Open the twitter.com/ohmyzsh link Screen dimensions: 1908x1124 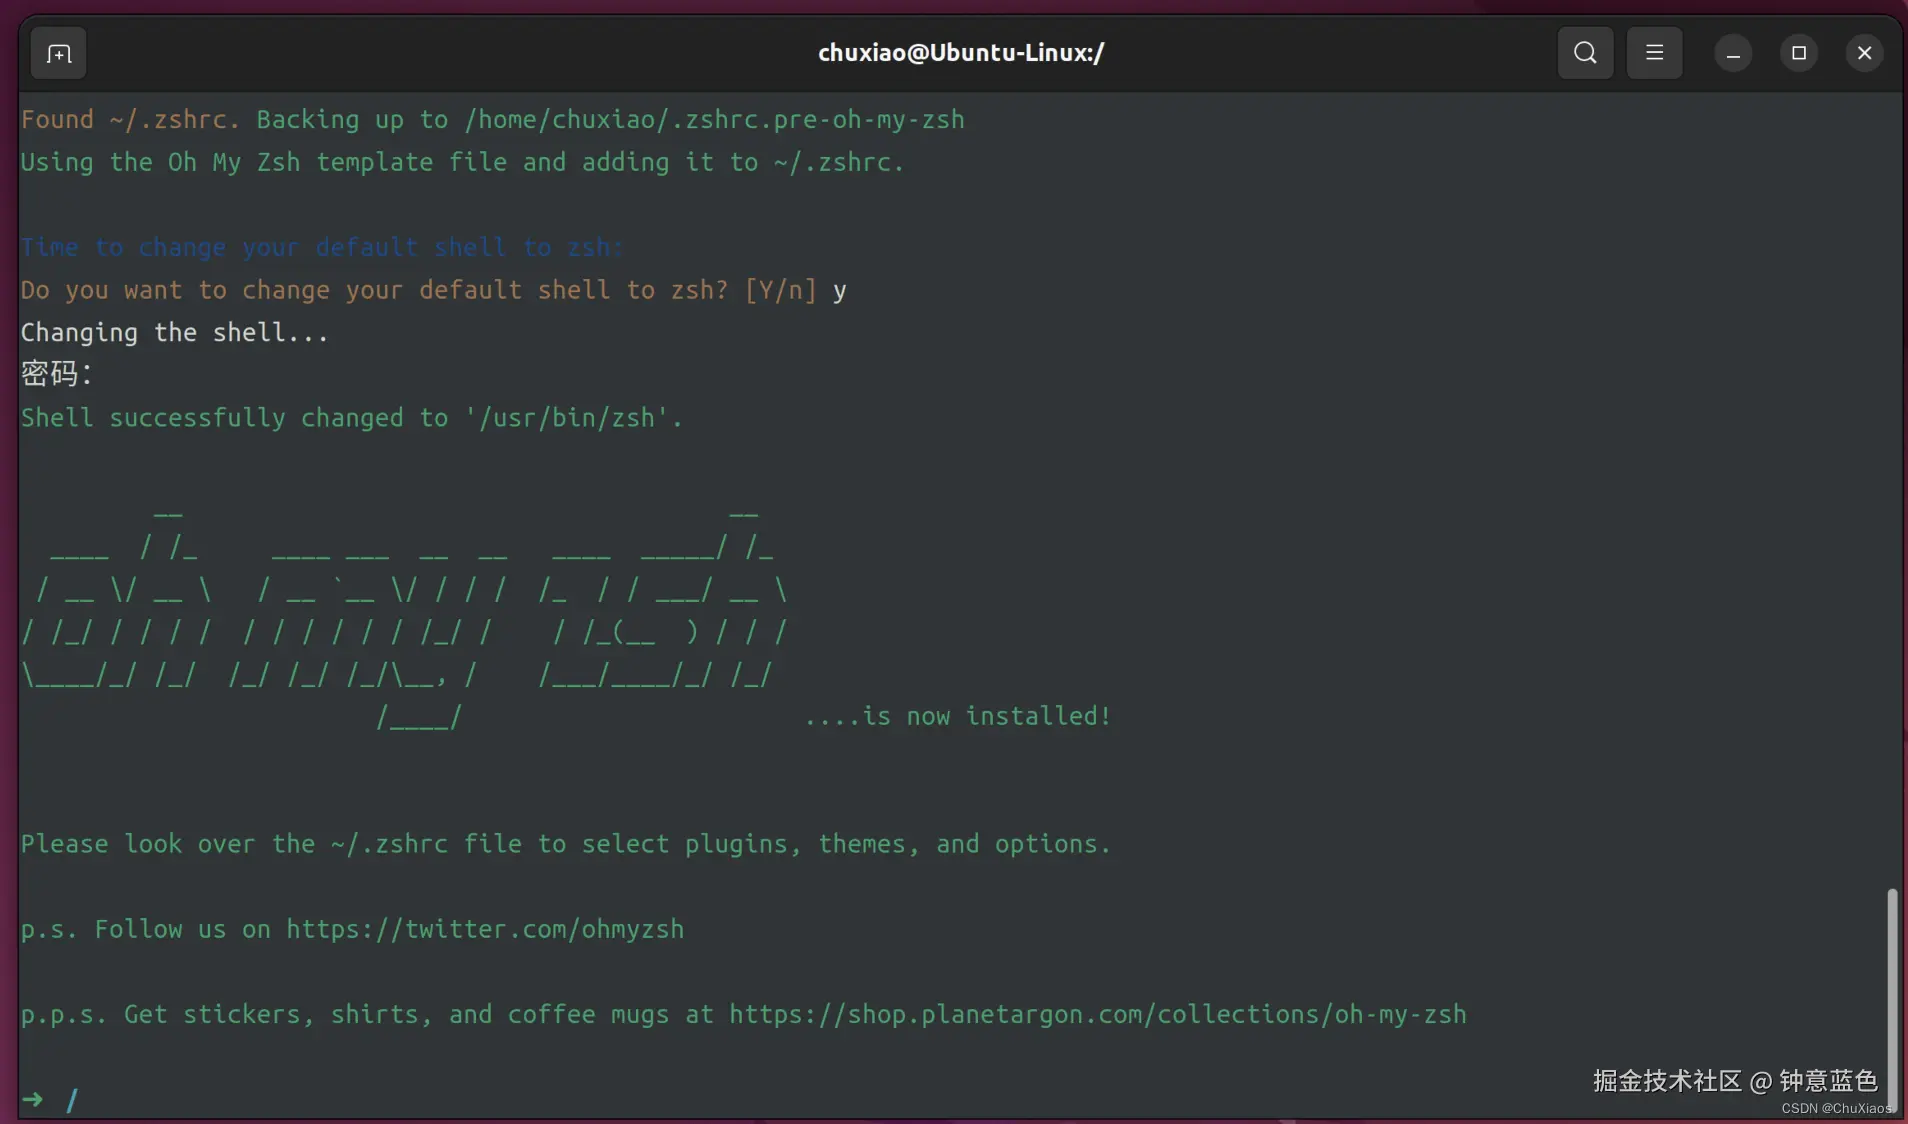click(485, 929)
